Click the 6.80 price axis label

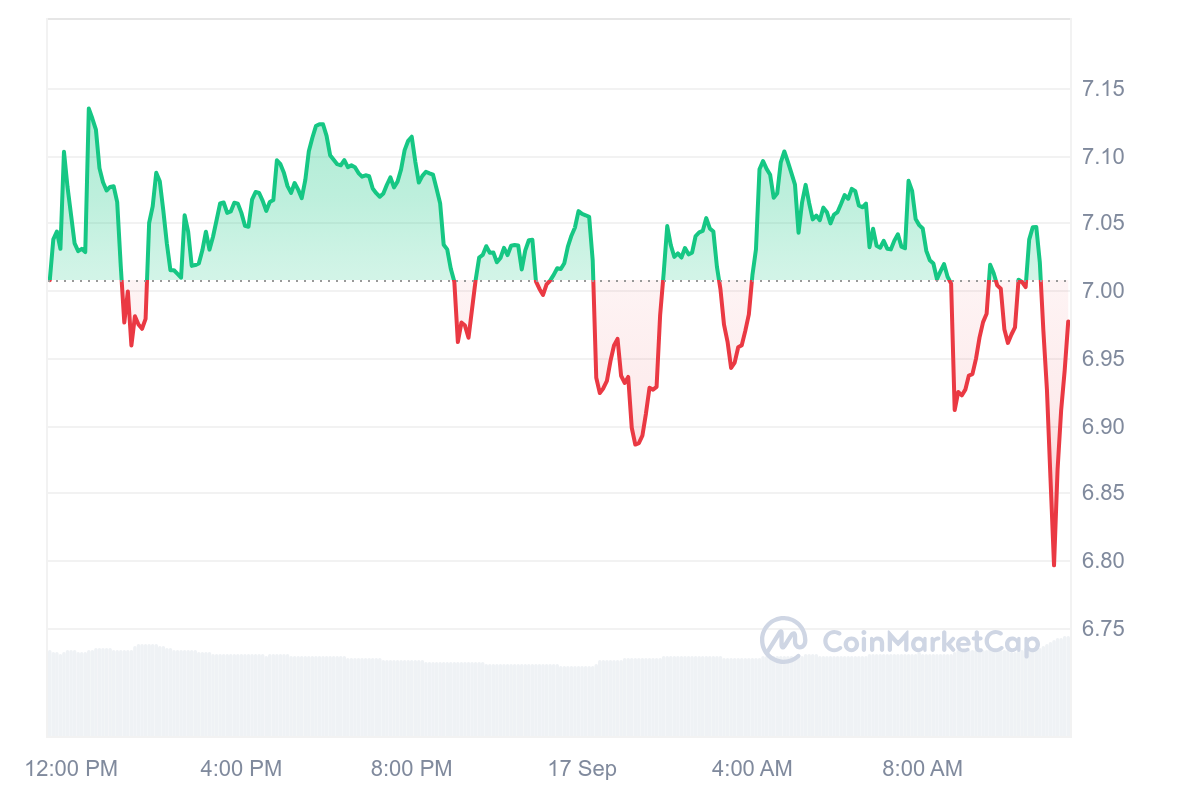(1103, 560)
